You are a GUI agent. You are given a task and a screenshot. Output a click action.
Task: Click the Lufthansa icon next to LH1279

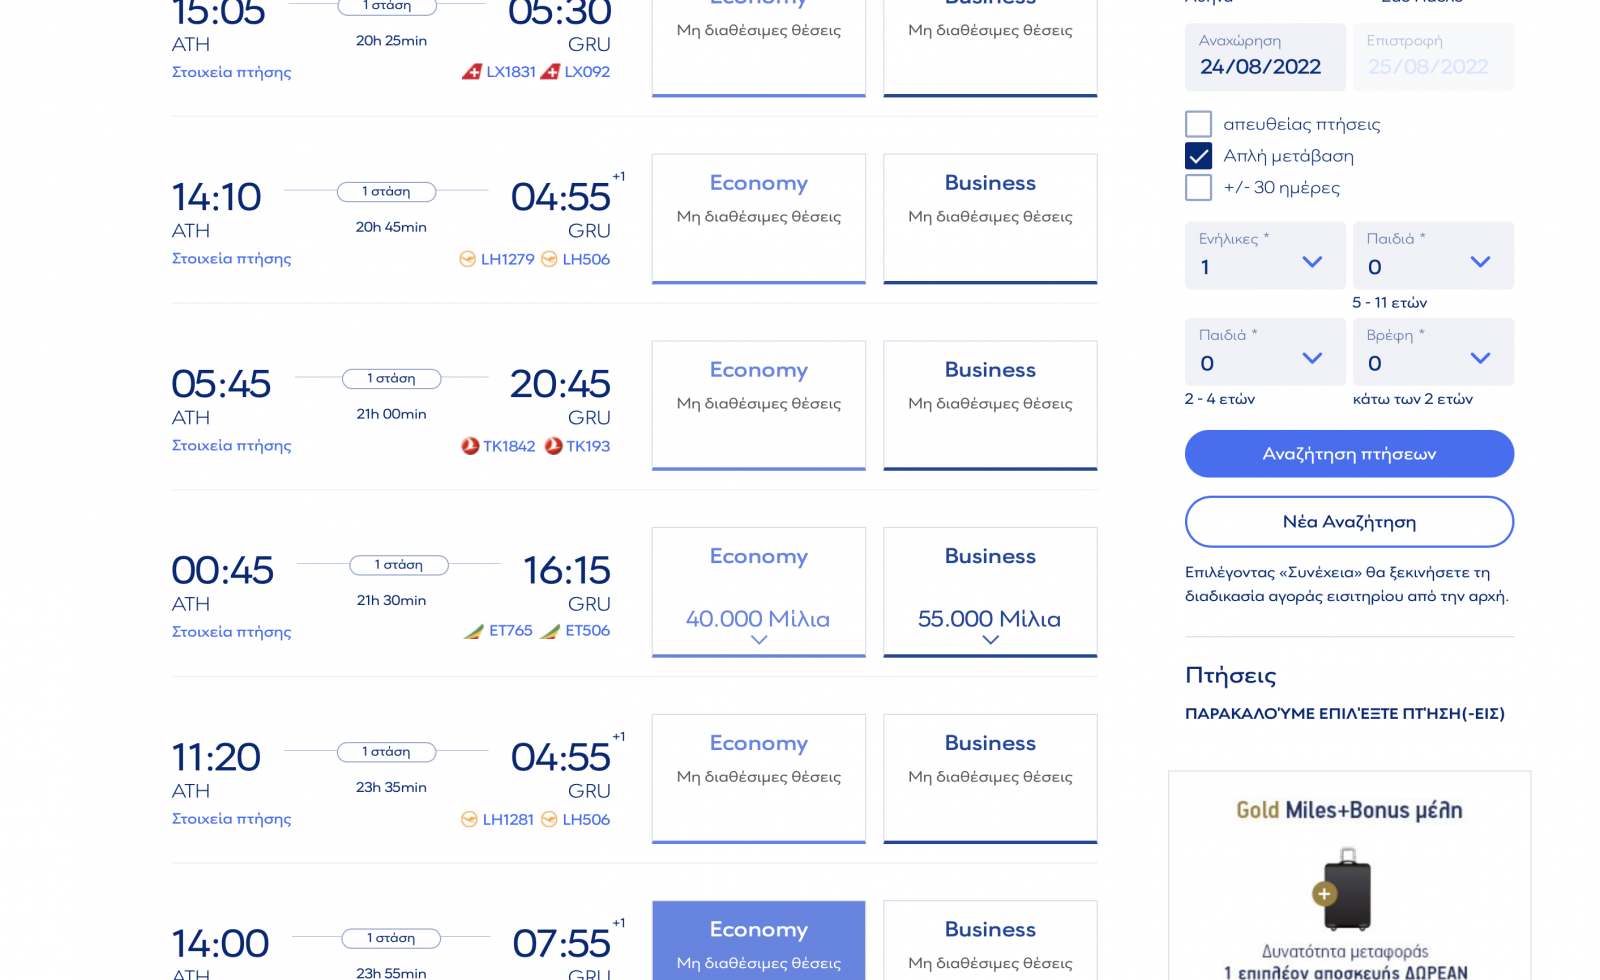[467, 259]
